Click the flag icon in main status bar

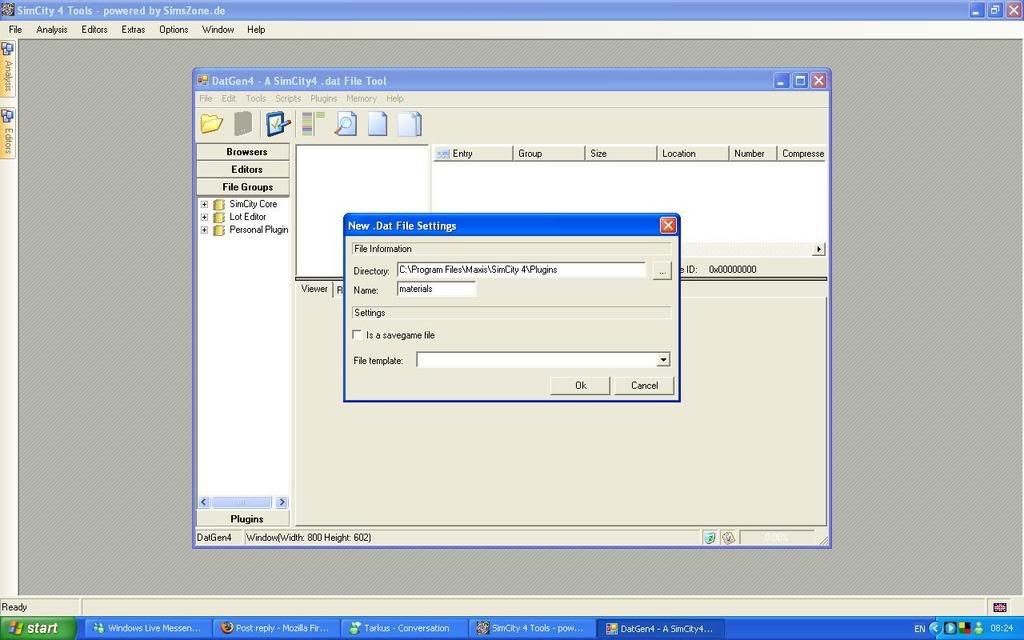[1000, 607]
